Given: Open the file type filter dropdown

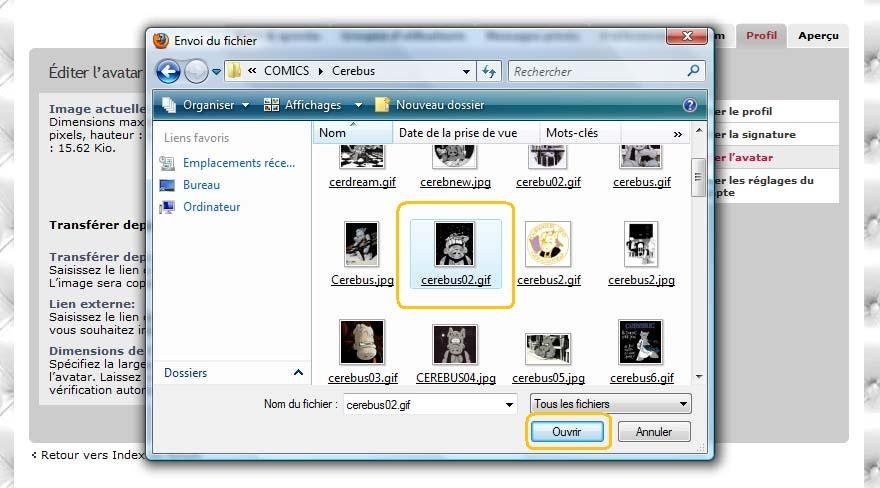Looking at the screenshot, I should (610, 404).
